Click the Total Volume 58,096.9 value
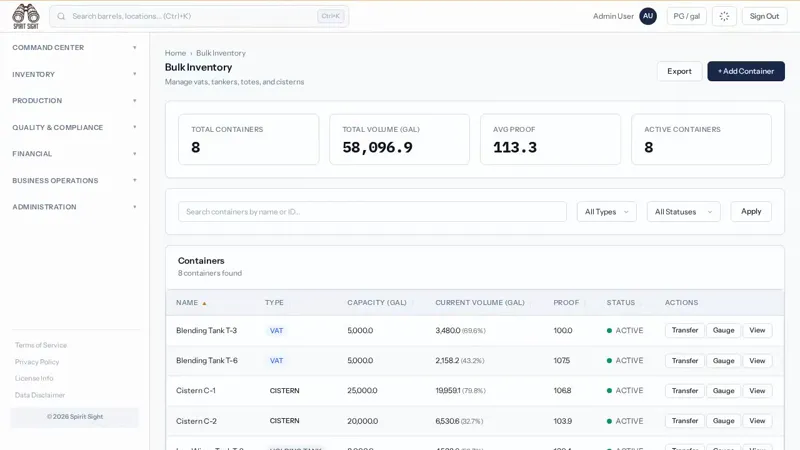The height and width of the screenshot is (450, 800). pyautogui.click(x=378, y=147)
